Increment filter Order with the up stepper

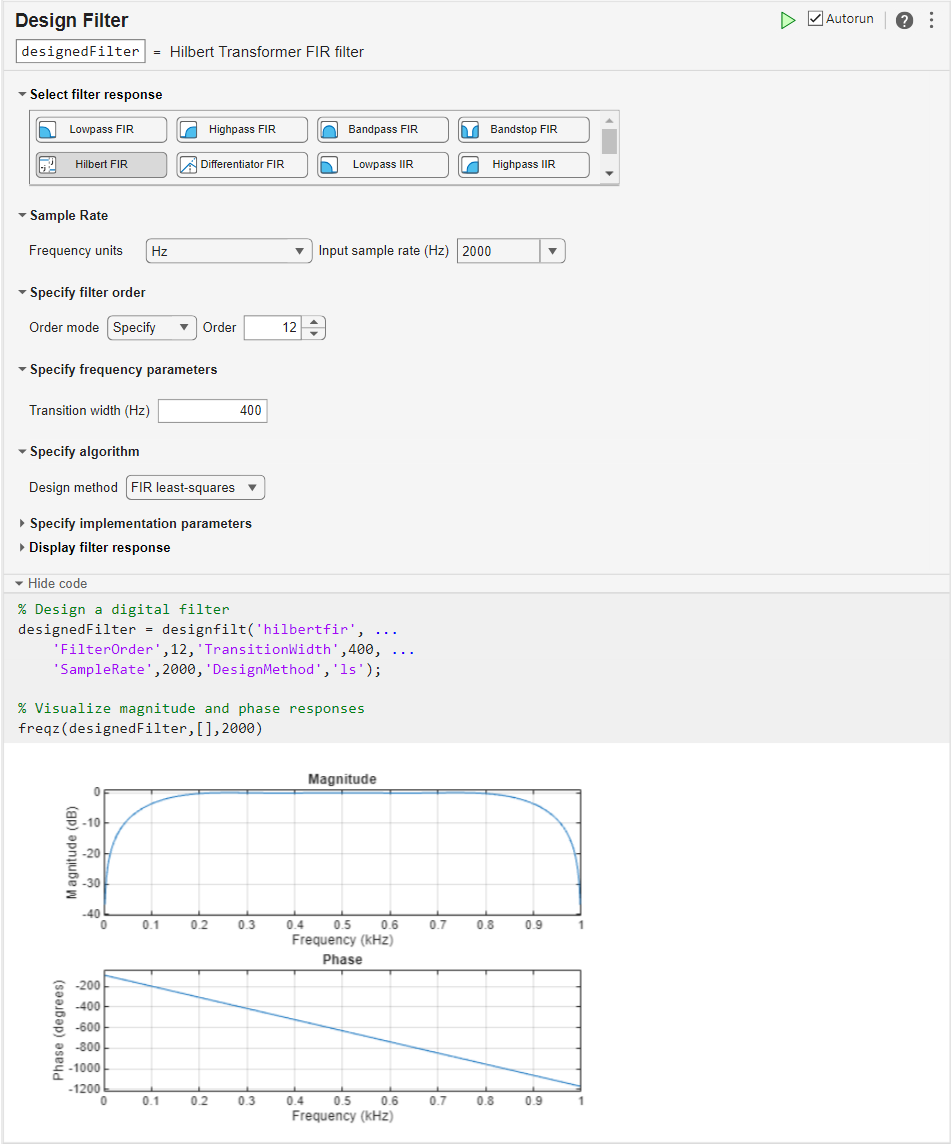(315, 322)
